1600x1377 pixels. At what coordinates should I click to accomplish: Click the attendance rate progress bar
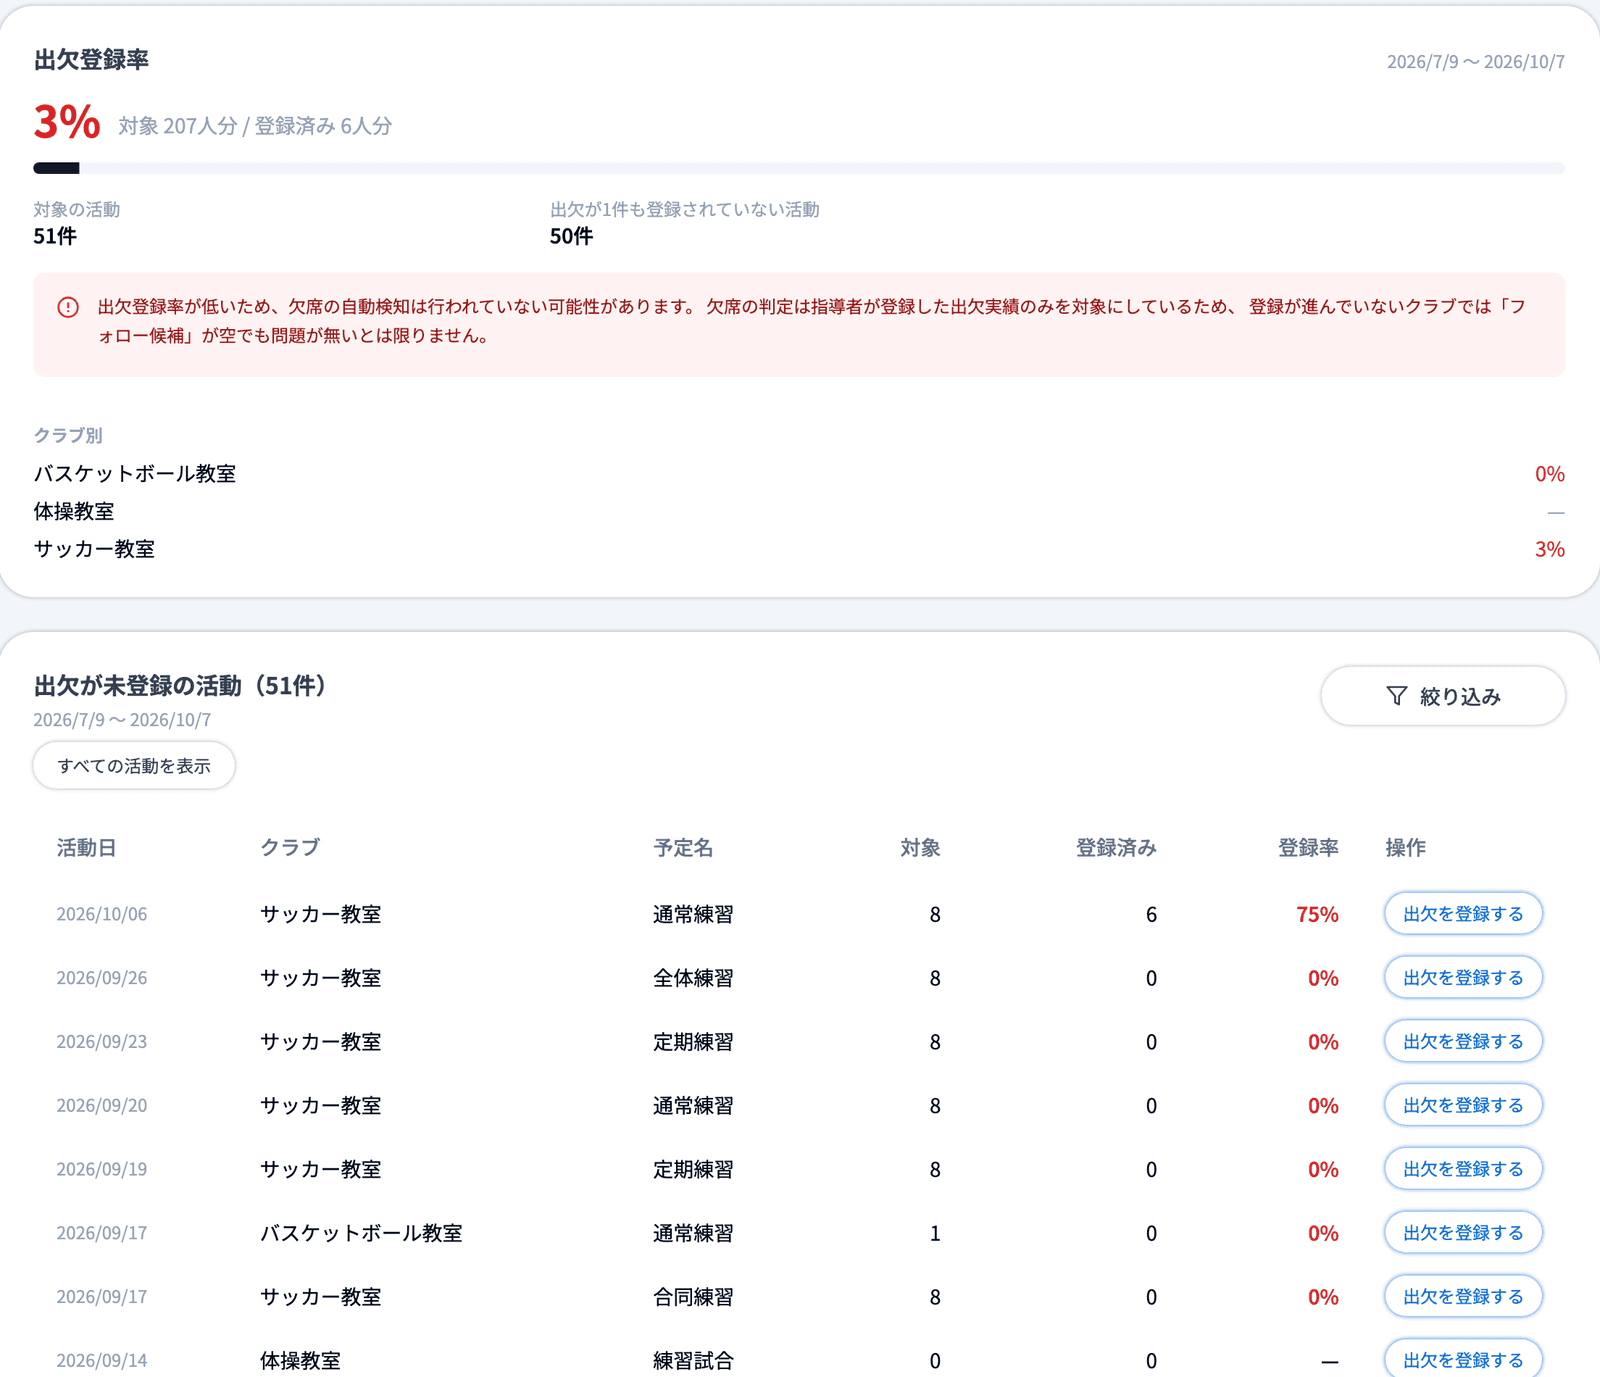click(x=799, y=168)
